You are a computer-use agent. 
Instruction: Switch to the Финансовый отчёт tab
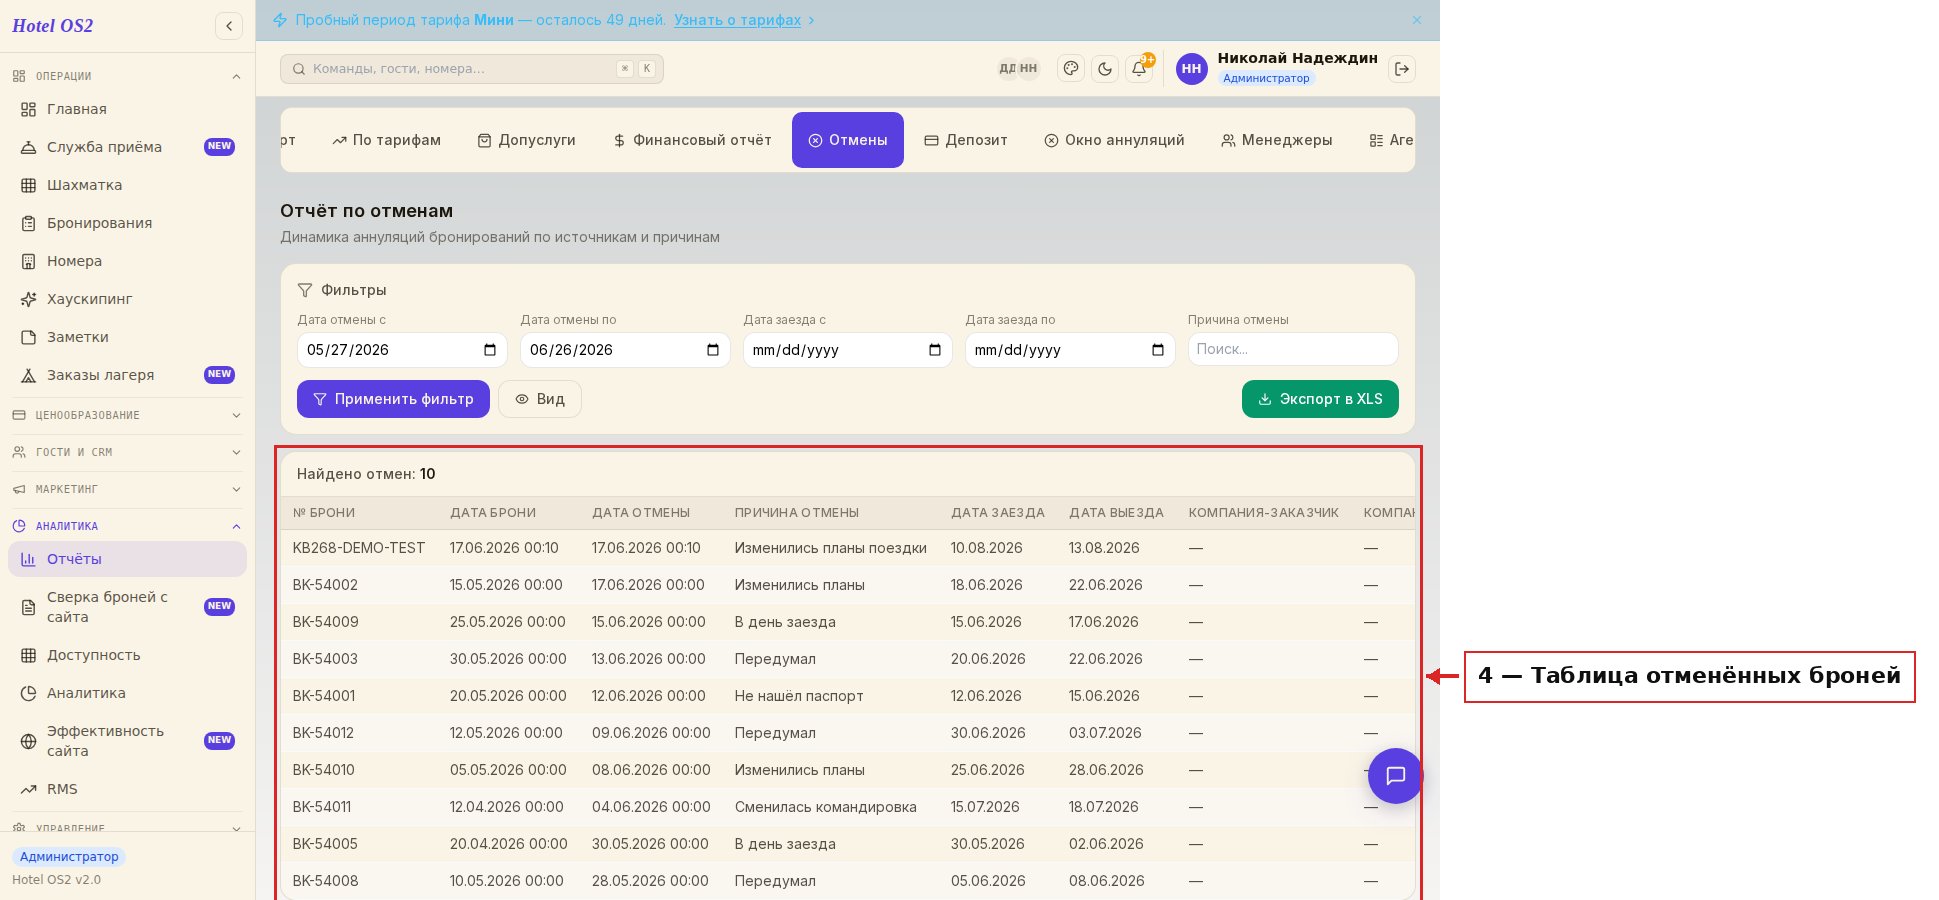click(692, 140)
